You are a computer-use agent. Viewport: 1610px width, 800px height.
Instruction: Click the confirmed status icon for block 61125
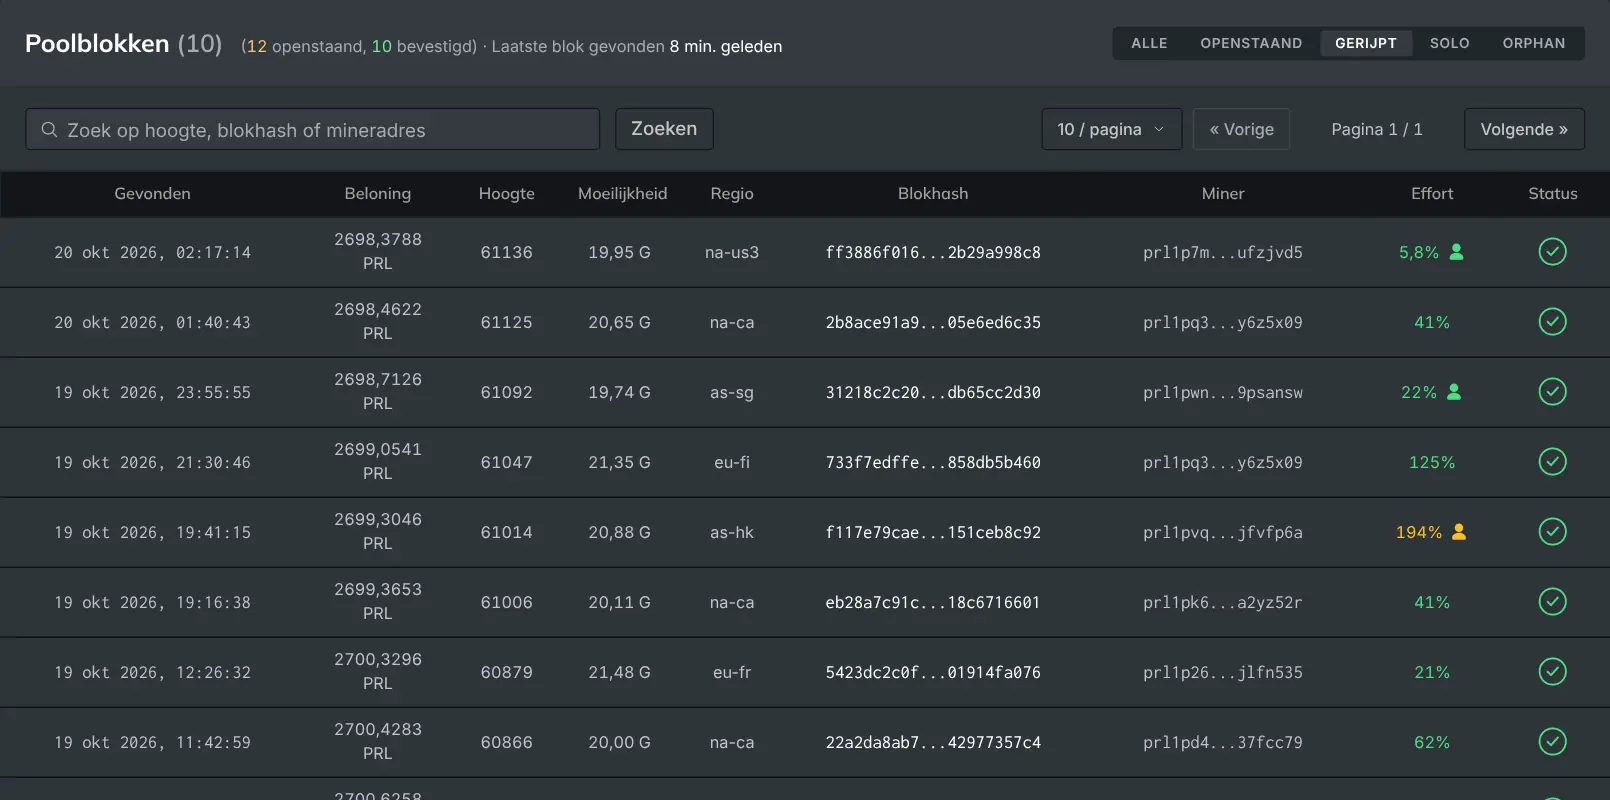tap(1552, 322)
